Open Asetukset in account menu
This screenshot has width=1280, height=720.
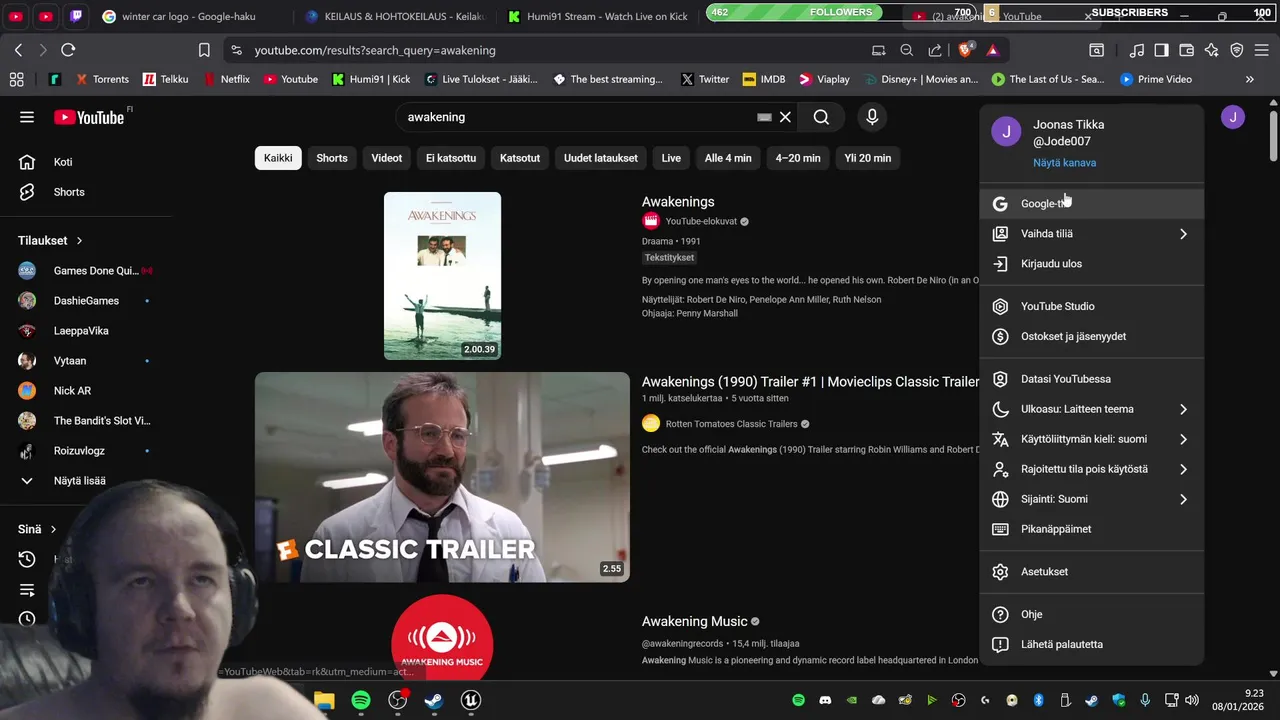pos(1092,572)
